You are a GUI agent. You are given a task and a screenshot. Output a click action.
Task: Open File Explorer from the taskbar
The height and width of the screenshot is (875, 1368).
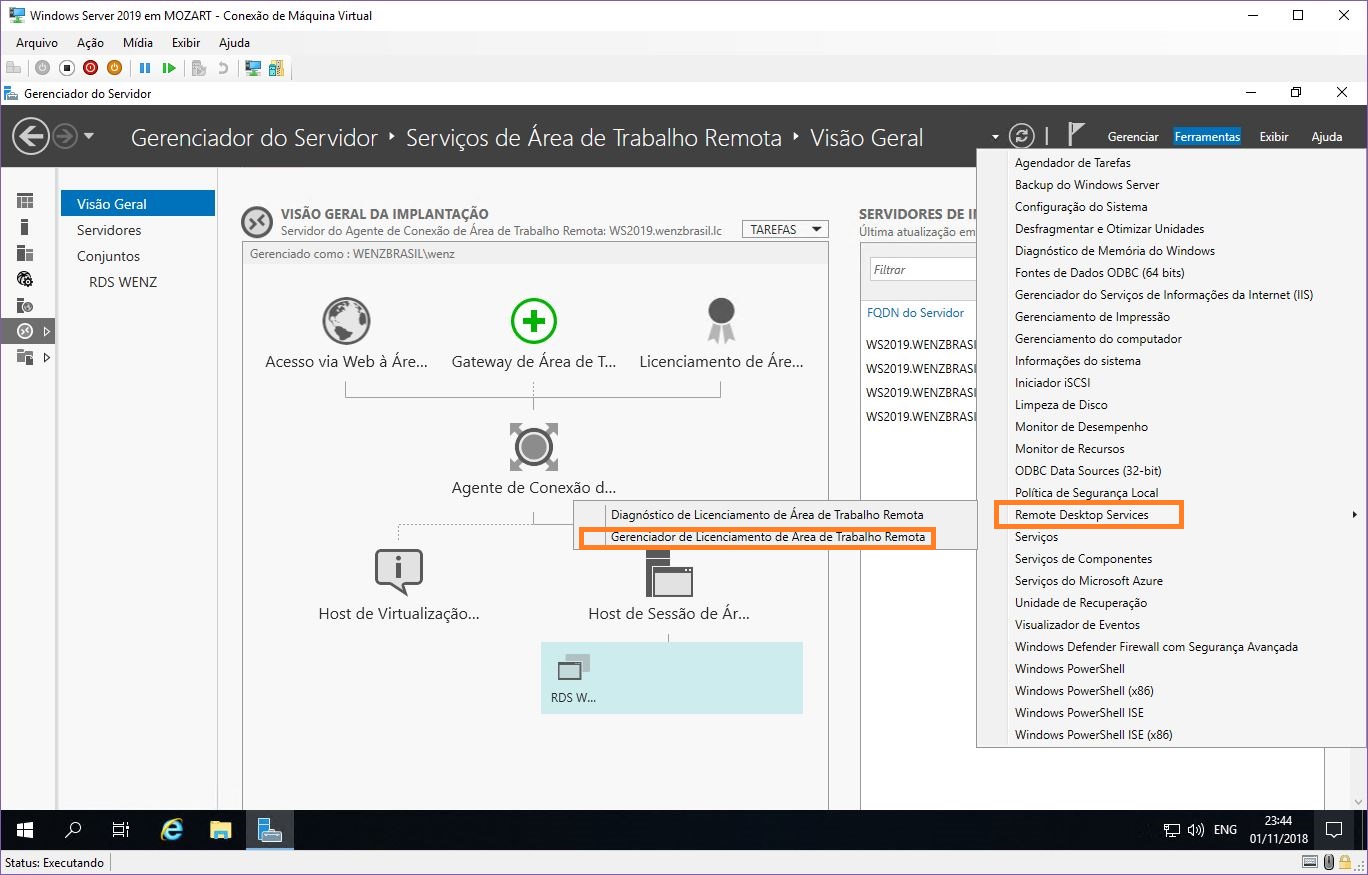(x=221, y=830)
